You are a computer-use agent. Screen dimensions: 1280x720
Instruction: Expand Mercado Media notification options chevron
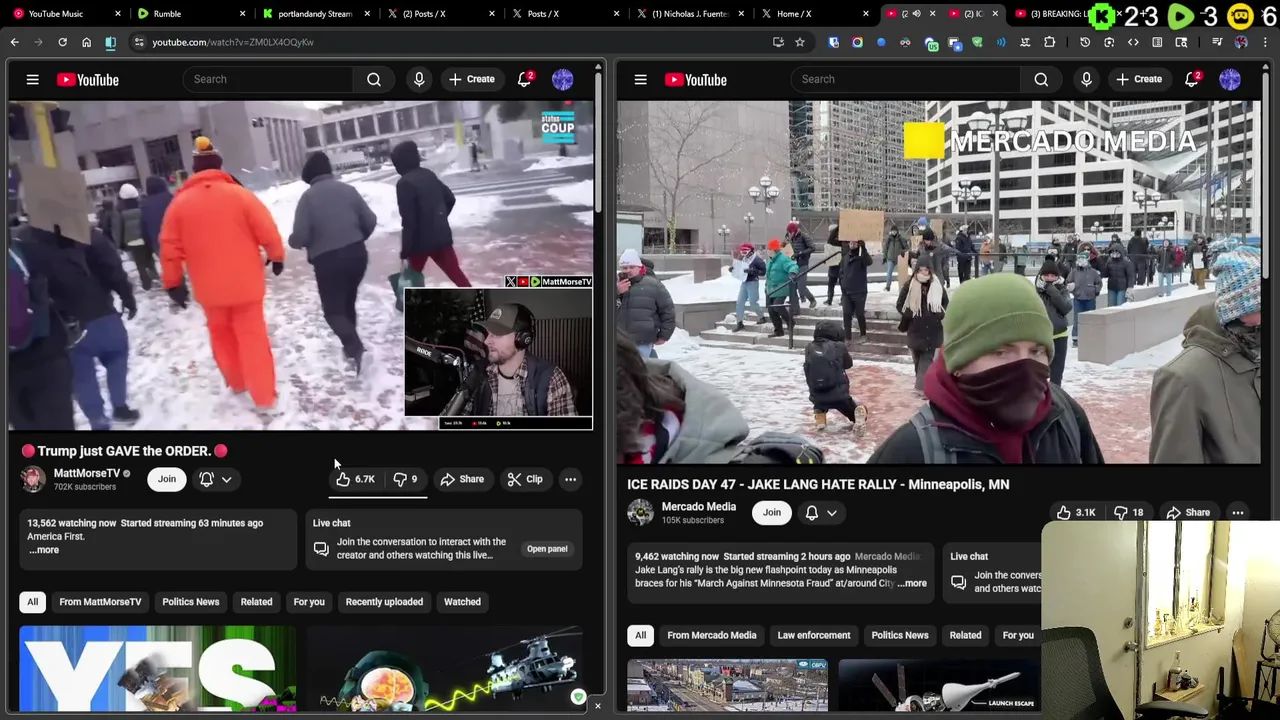pos(831,512)
